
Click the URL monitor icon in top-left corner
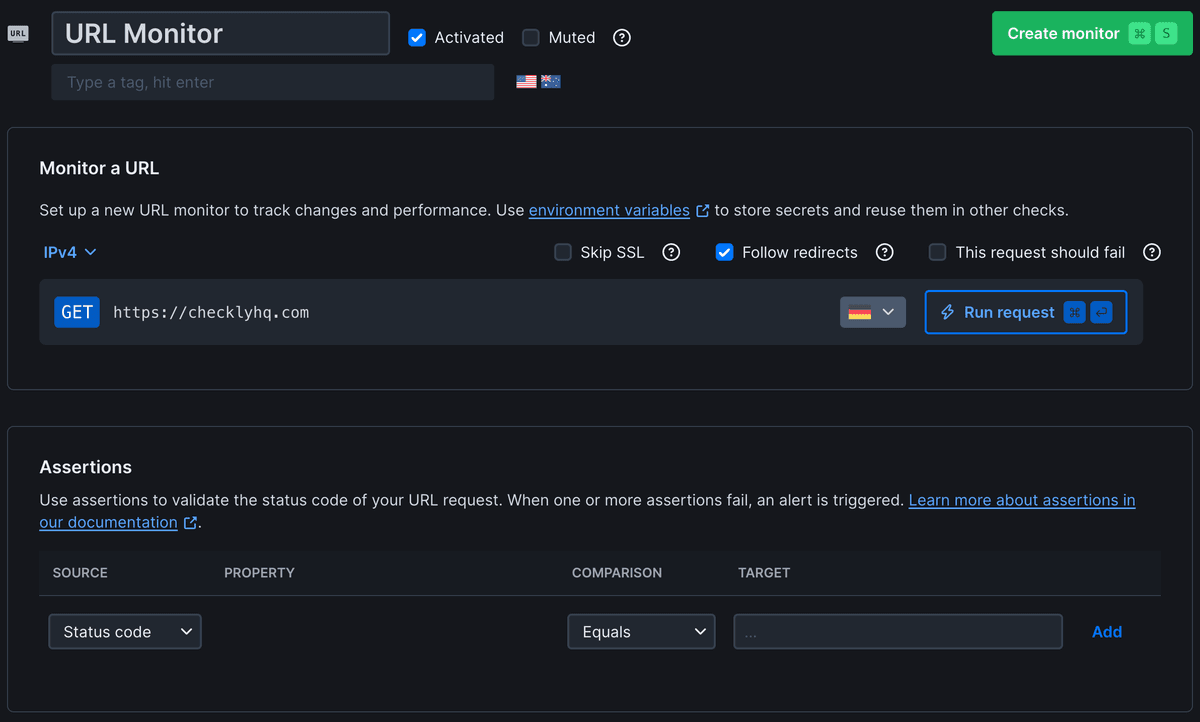click(17, 33)
